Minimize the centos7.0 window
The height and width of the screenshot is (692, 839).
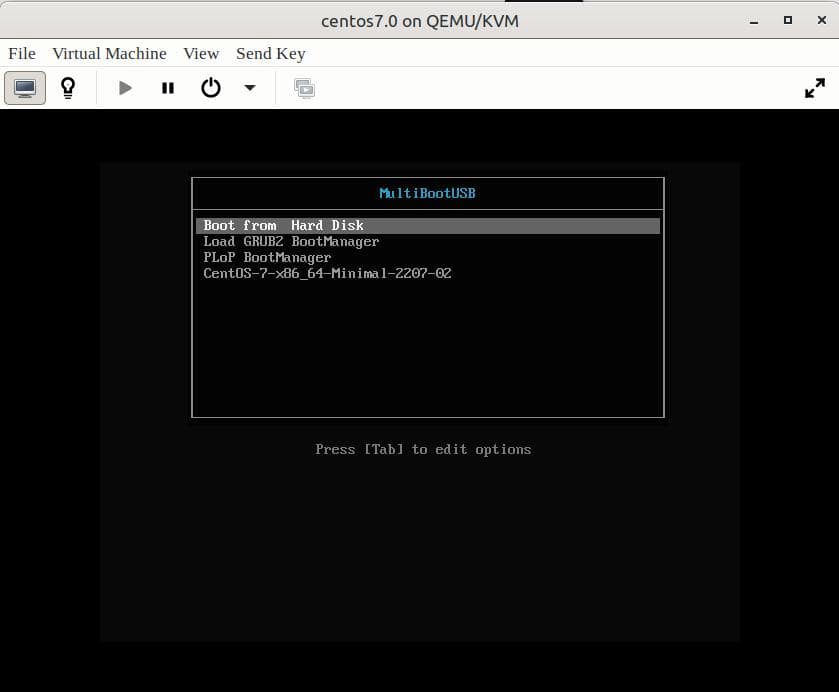click(x=754, y=21)
